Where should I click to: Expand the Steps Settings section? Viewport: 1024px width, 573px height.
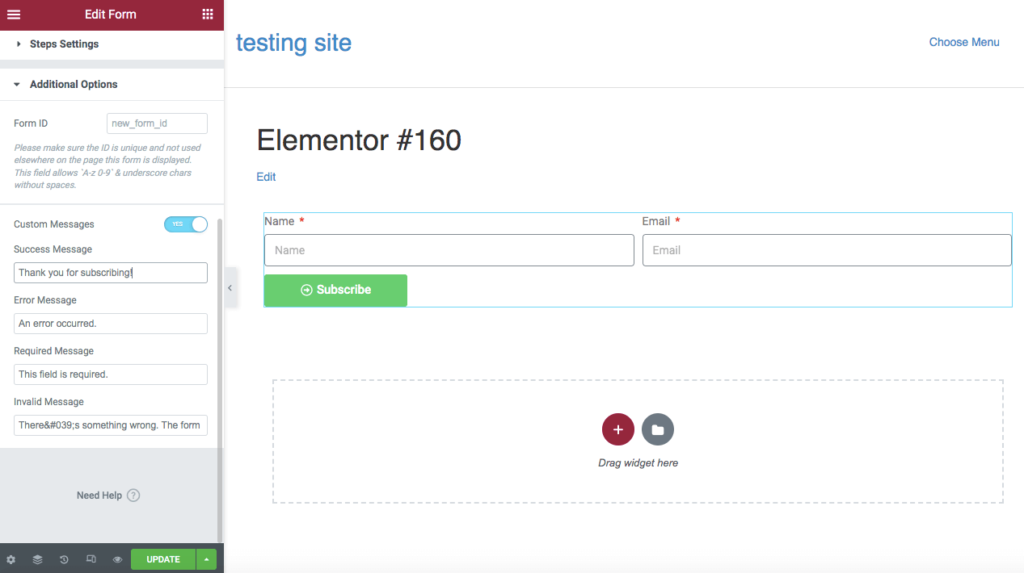coord(64,44)
